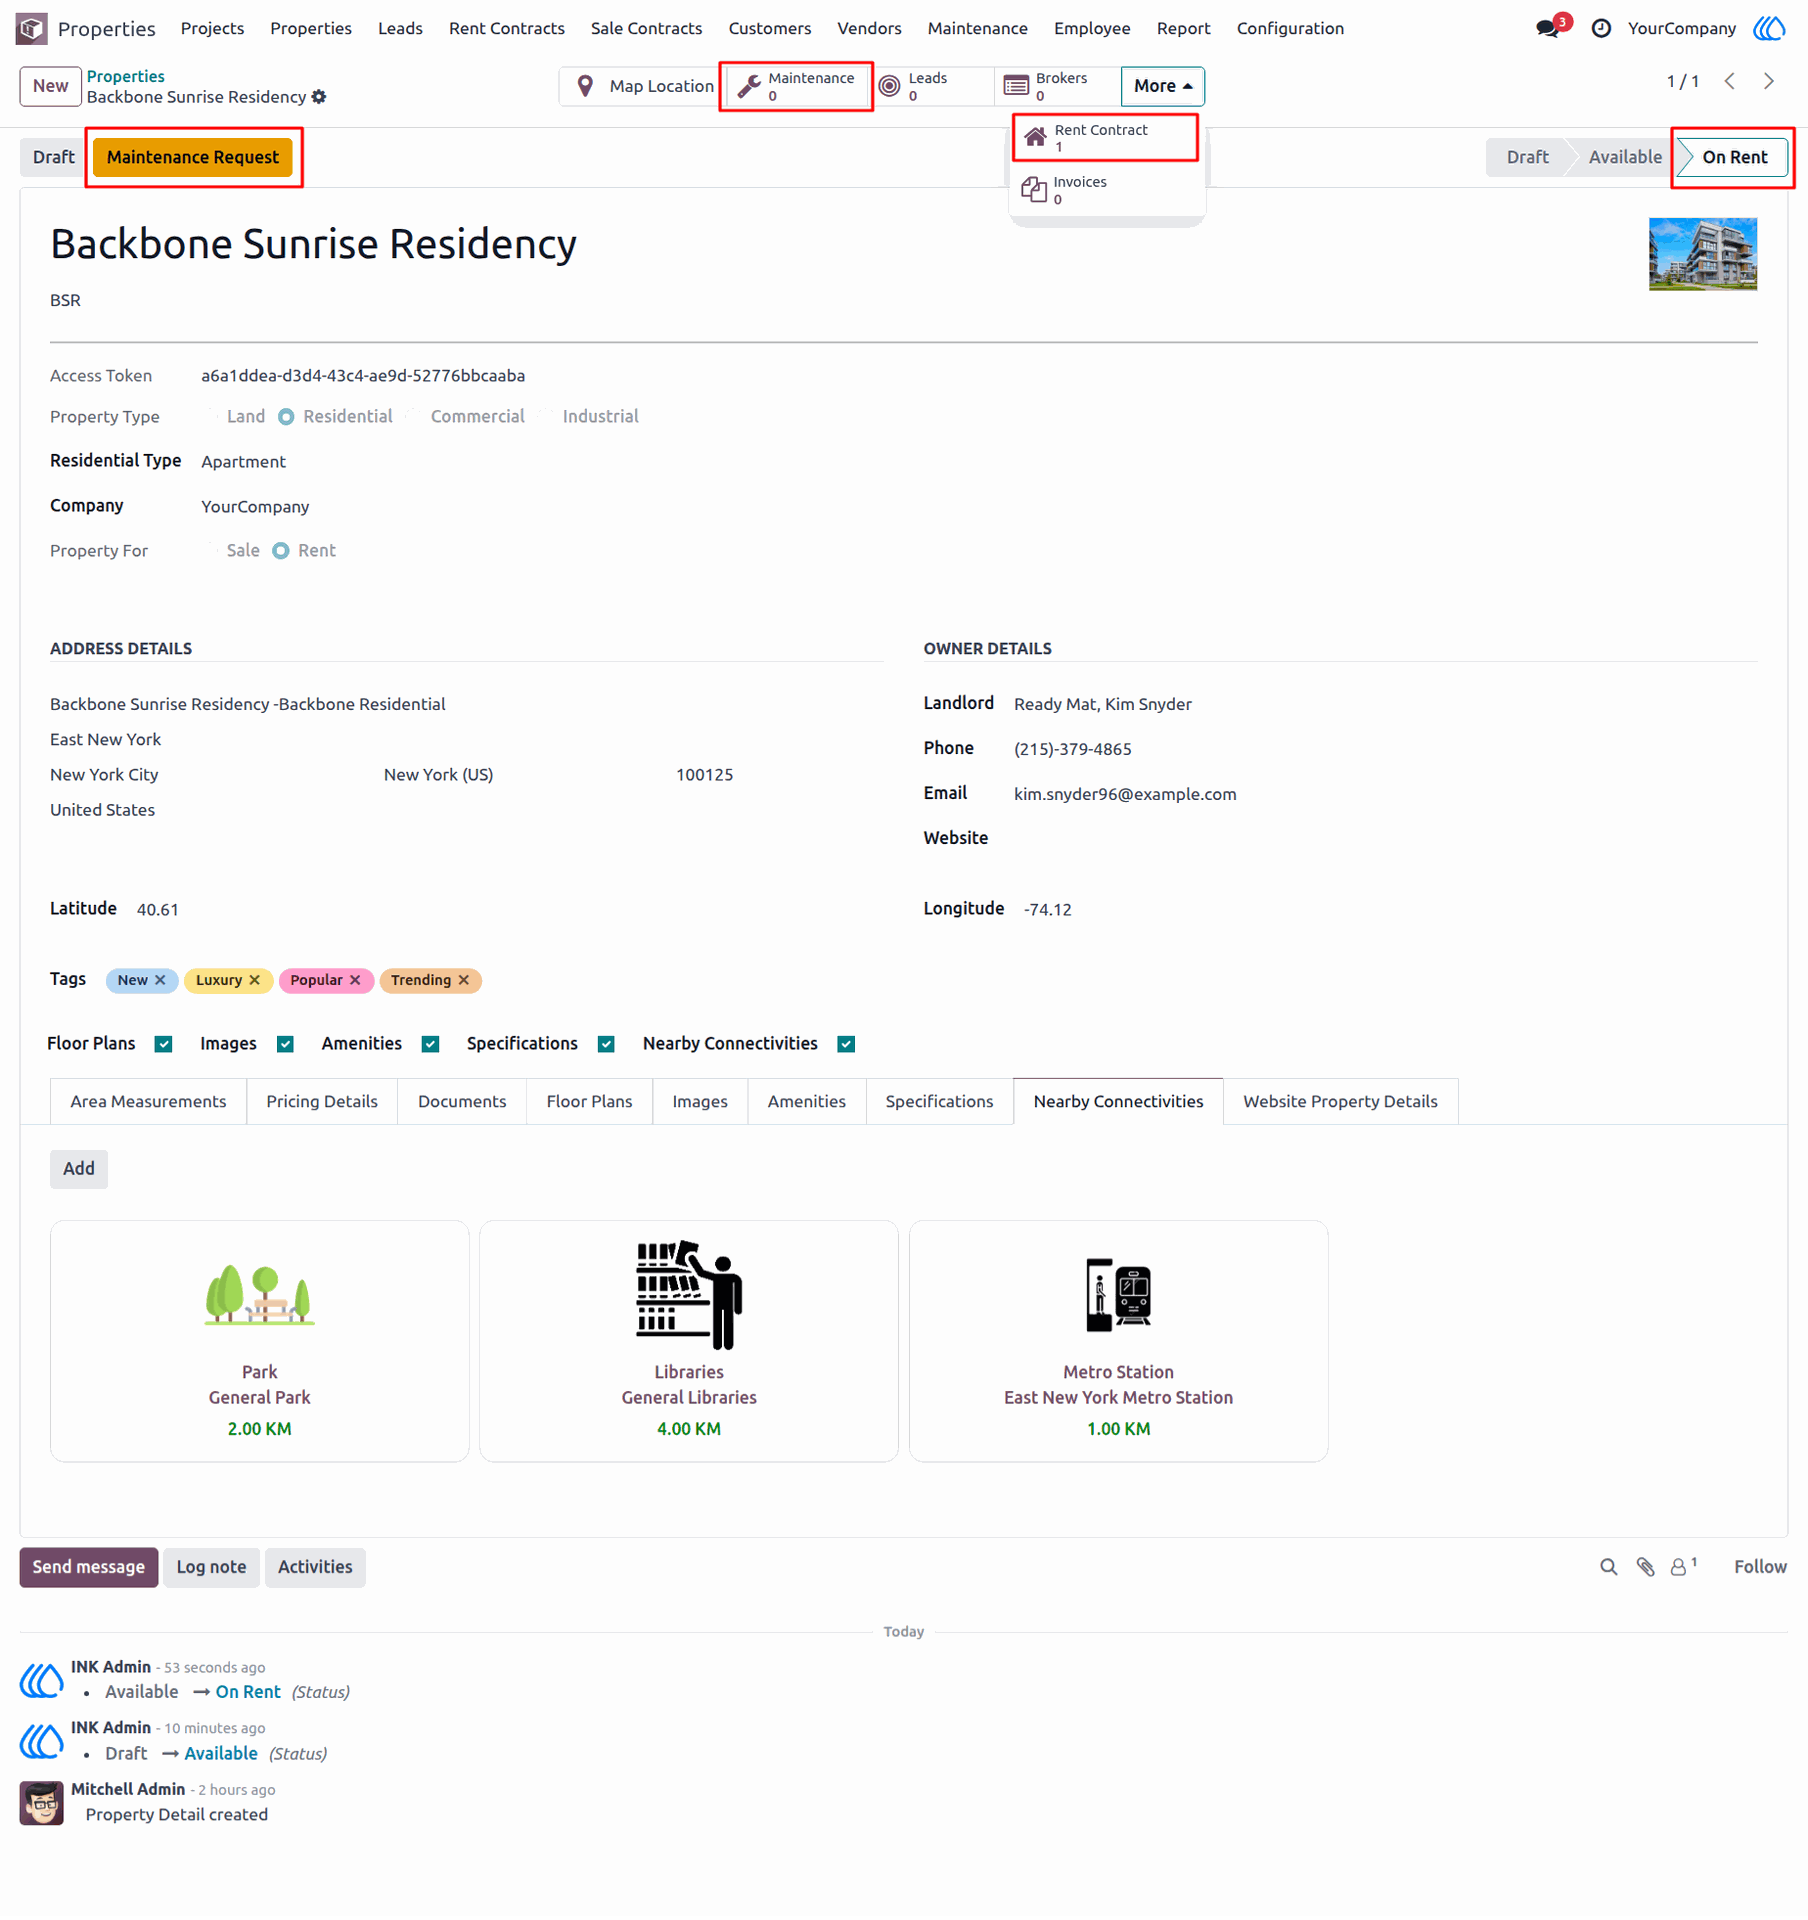Image resolution: width=1808 pixels, height=1920 pixels.
Task: Click the Maintenance Request button
Action: point(193,157)
